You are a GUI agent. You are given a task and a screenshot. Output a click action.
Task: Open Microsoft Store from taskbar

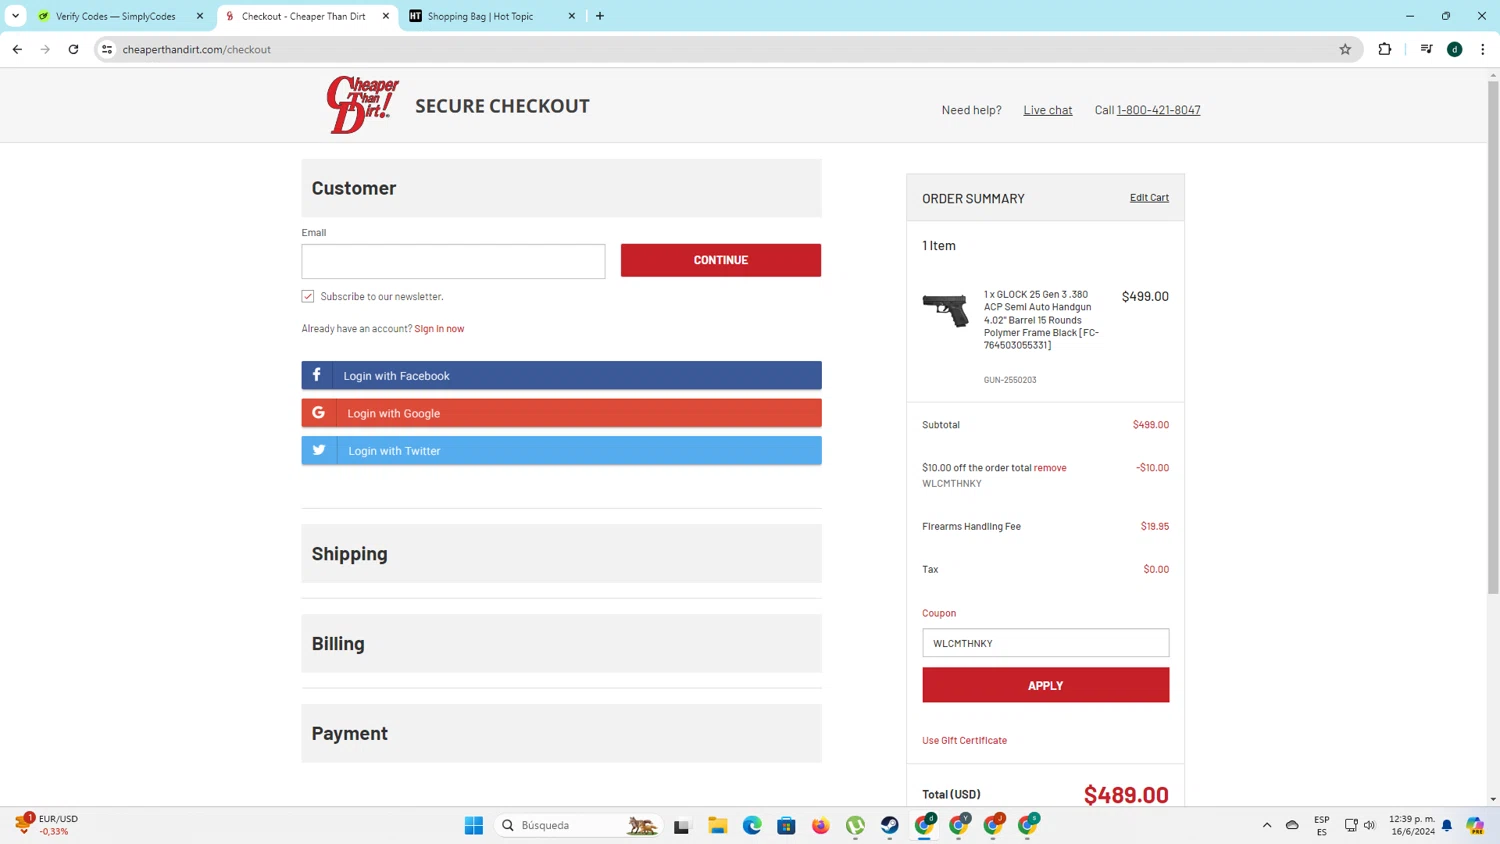[x=786, y=825]
